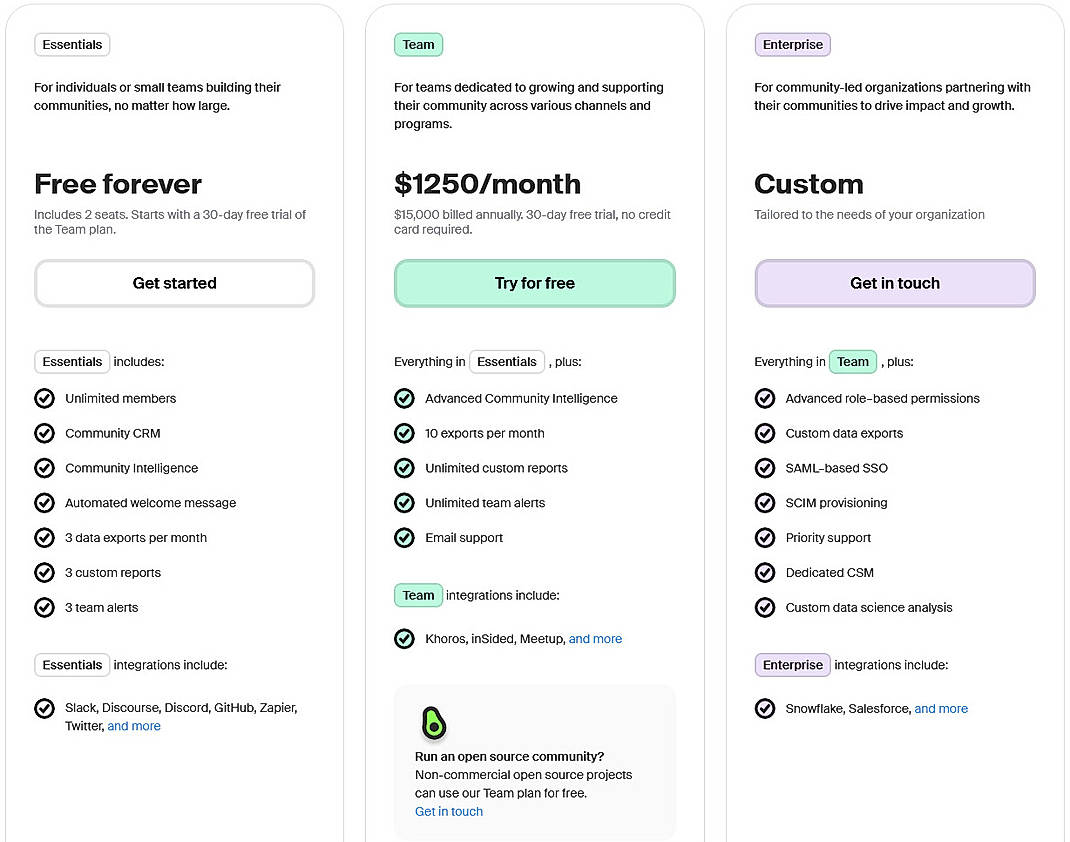The width and height of the screenshot is (1070, 842).
Task: Click the checkmark next to Dedicated CSM
Action: pyautogui.click(x=765, y=572)
